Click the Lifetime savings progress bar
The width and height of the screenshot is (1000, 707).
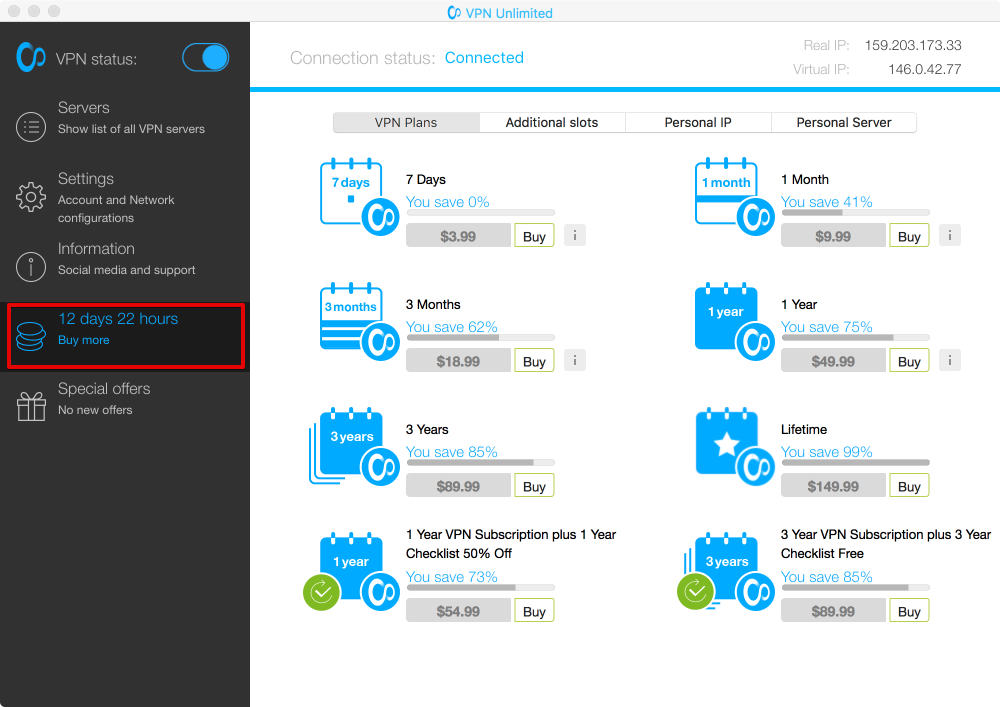click(x=855, y=462)
